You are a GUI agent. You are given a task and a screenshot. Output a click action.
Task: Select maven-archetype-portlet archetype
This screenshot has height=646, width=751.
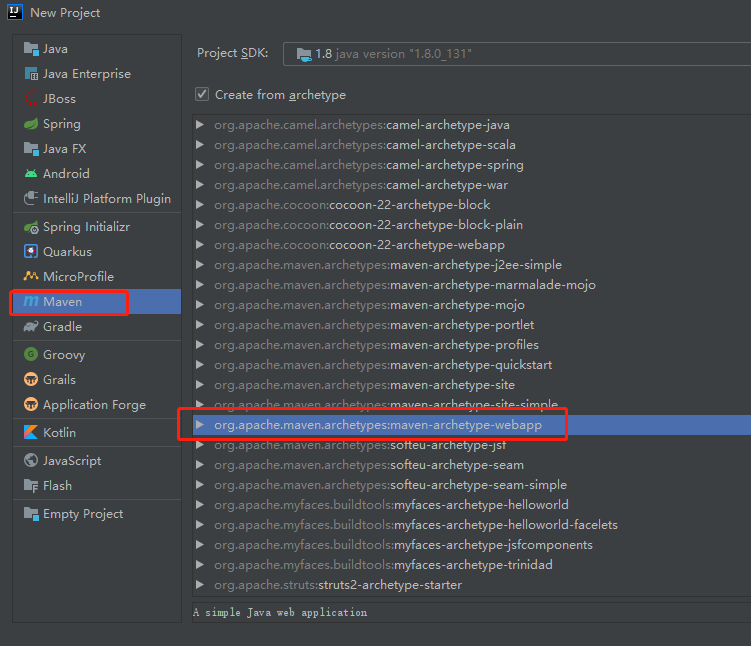click(x=472, y=325)
